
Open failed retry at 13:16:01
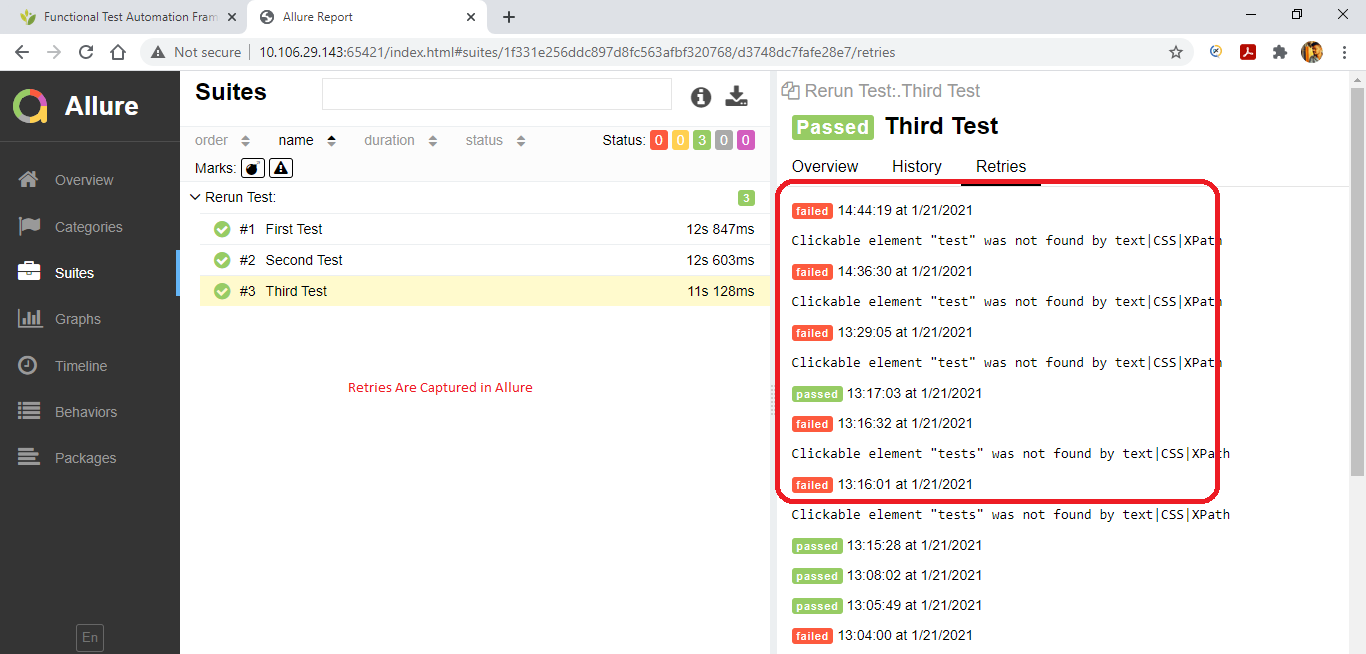click(x=882, y=484)
